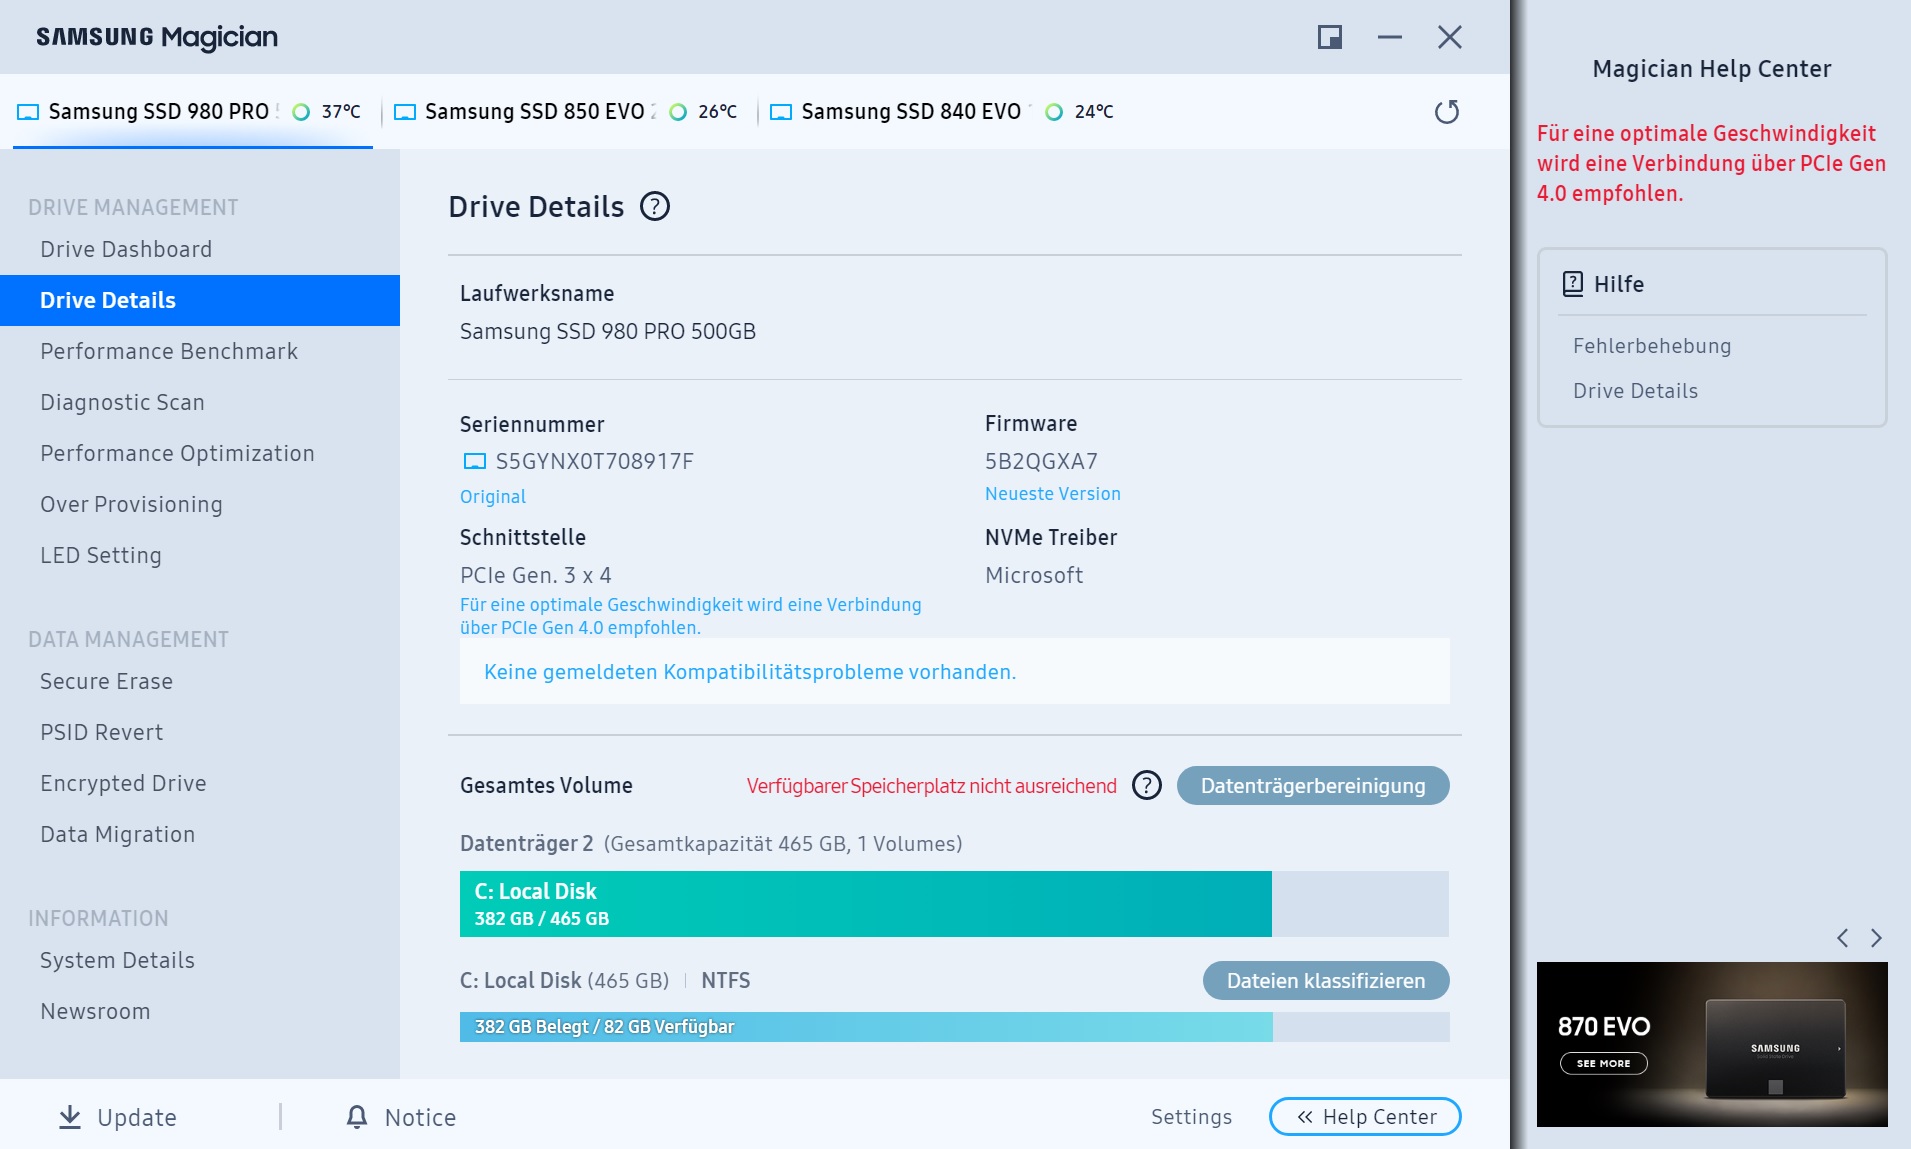The height and width of the screenshot is (1149, 1911).
Task: Open the Drive Details help link
Action: 1635,391
